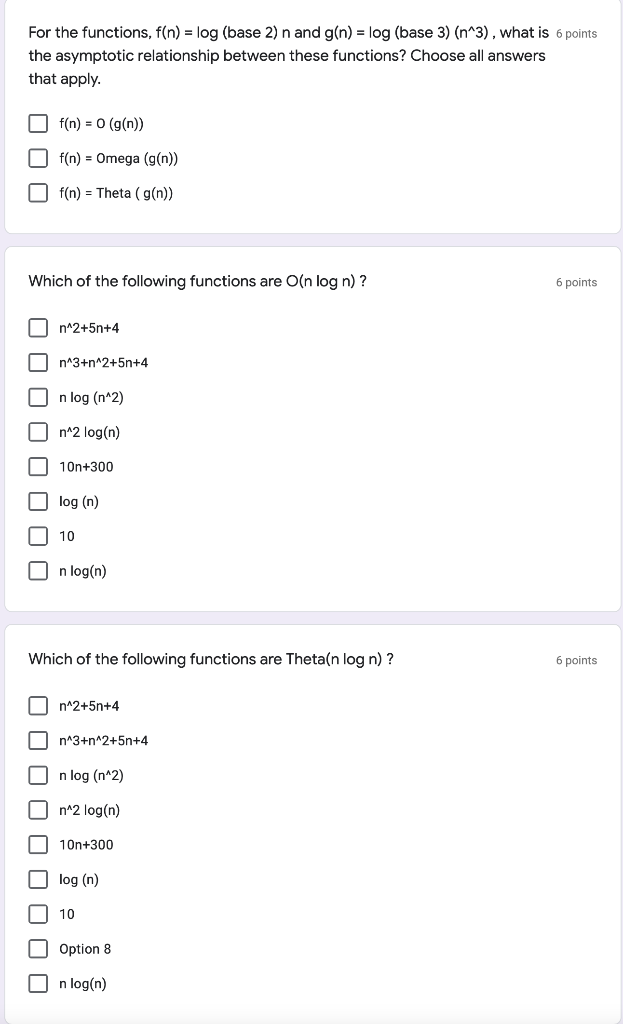Viewport: 623px width, 1024px height.
Task: Check 10n+300 under Theta(n log n)
Action: (38, 844)
